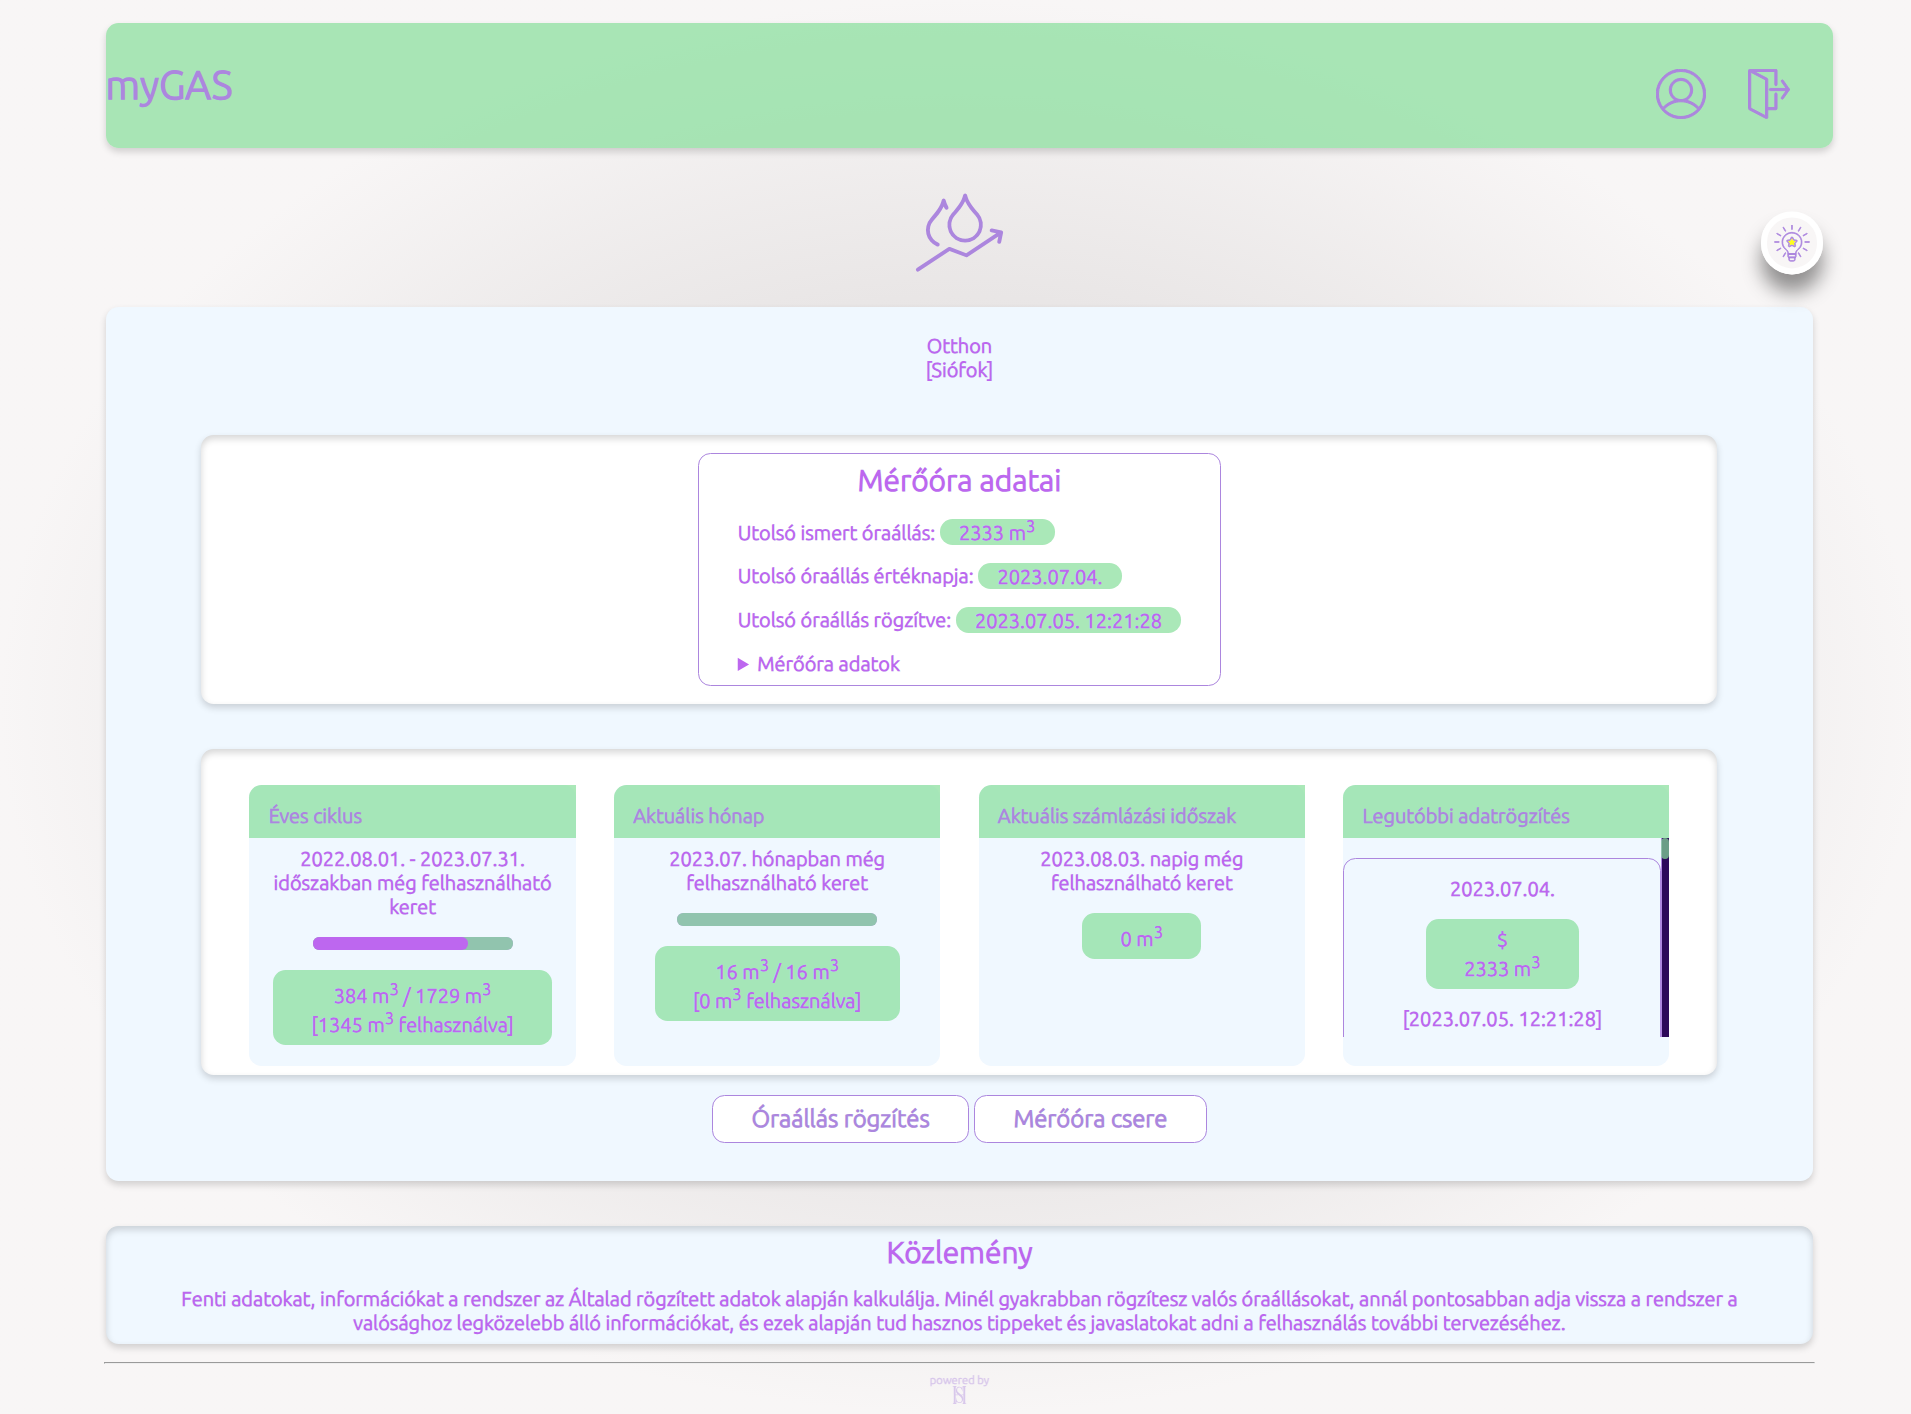The image size is (1911, 1414).
Task: Click the powered by footer logo
Action: coord(959,1389)
